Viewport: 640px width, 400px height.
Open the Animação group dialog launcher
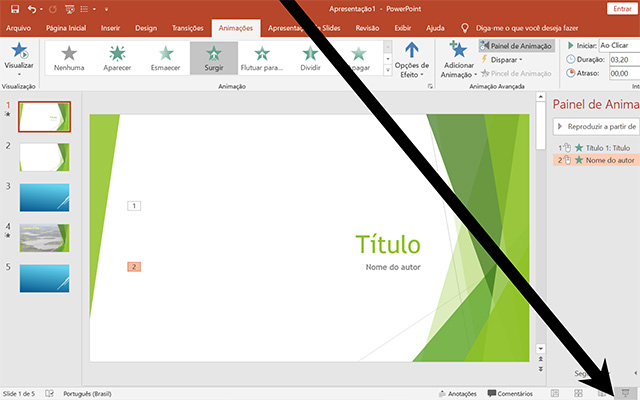click(x=430, y=87)
